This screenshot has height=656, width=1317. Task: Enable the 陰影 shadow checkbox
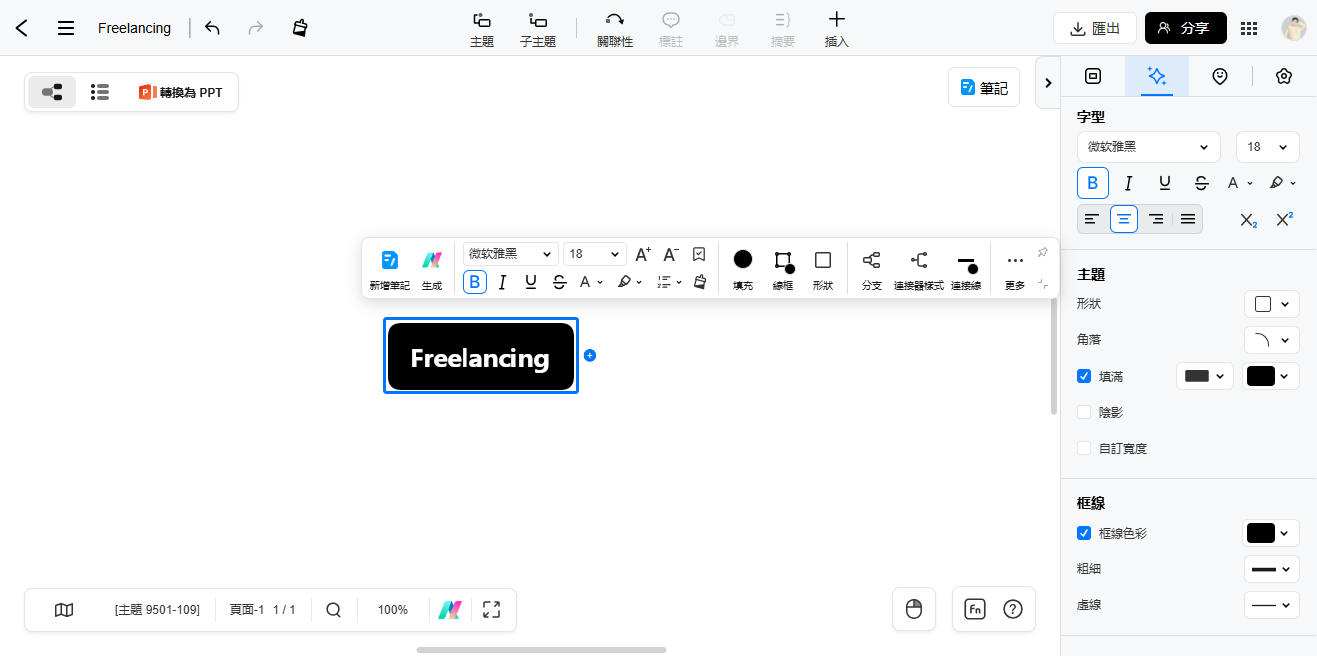pos(1084,412)
